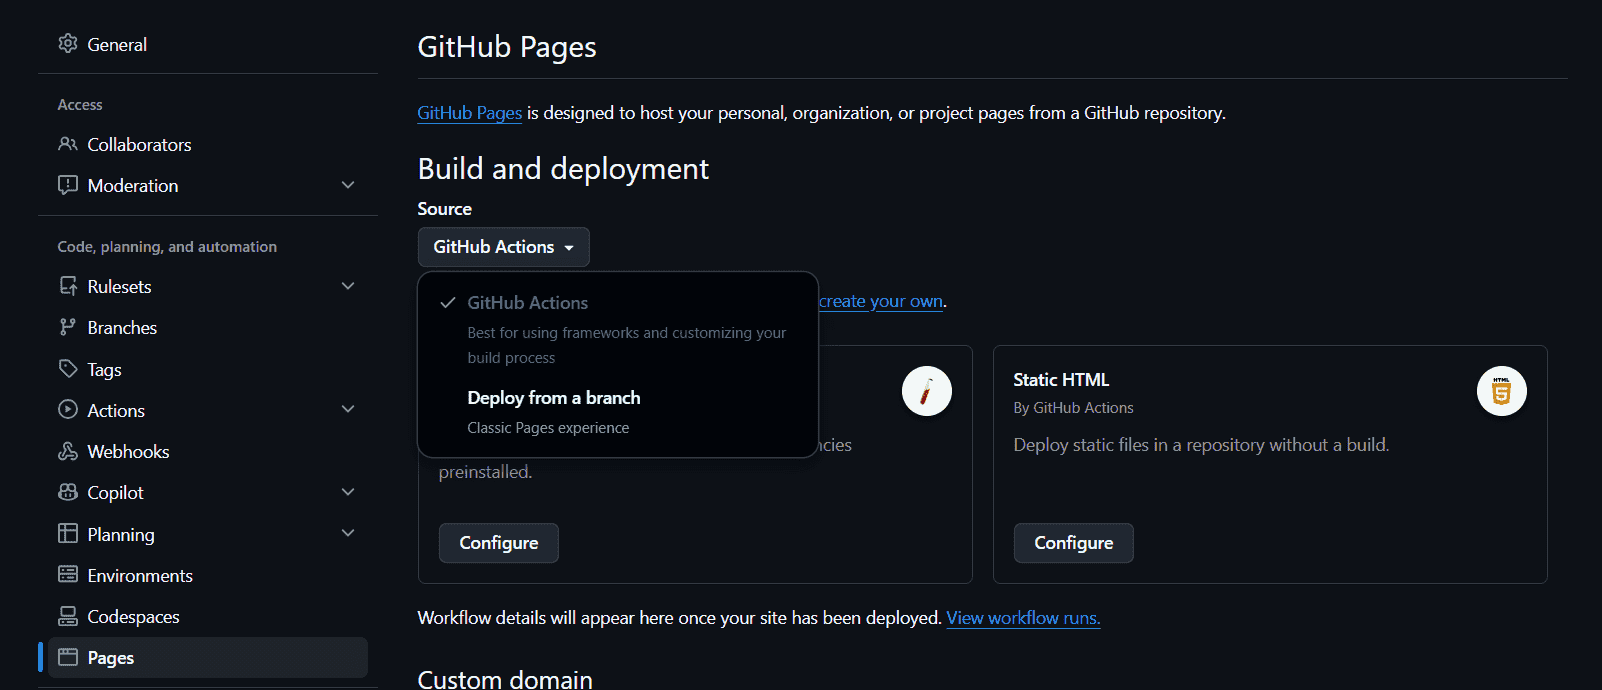Click the Collaborators people icon
This screenshot has height=690, width=1602.
[x=68, y=144]
